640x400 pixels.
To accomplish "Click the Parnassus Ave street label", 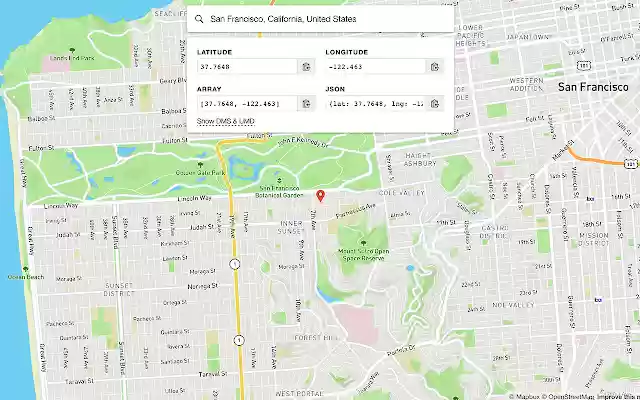I will [x=356, y=211].
